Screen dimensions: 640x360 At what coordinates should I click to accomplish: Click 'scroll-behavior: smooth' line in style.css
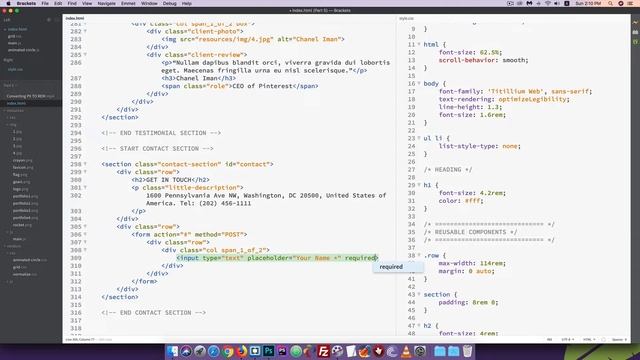click(483, 60)
